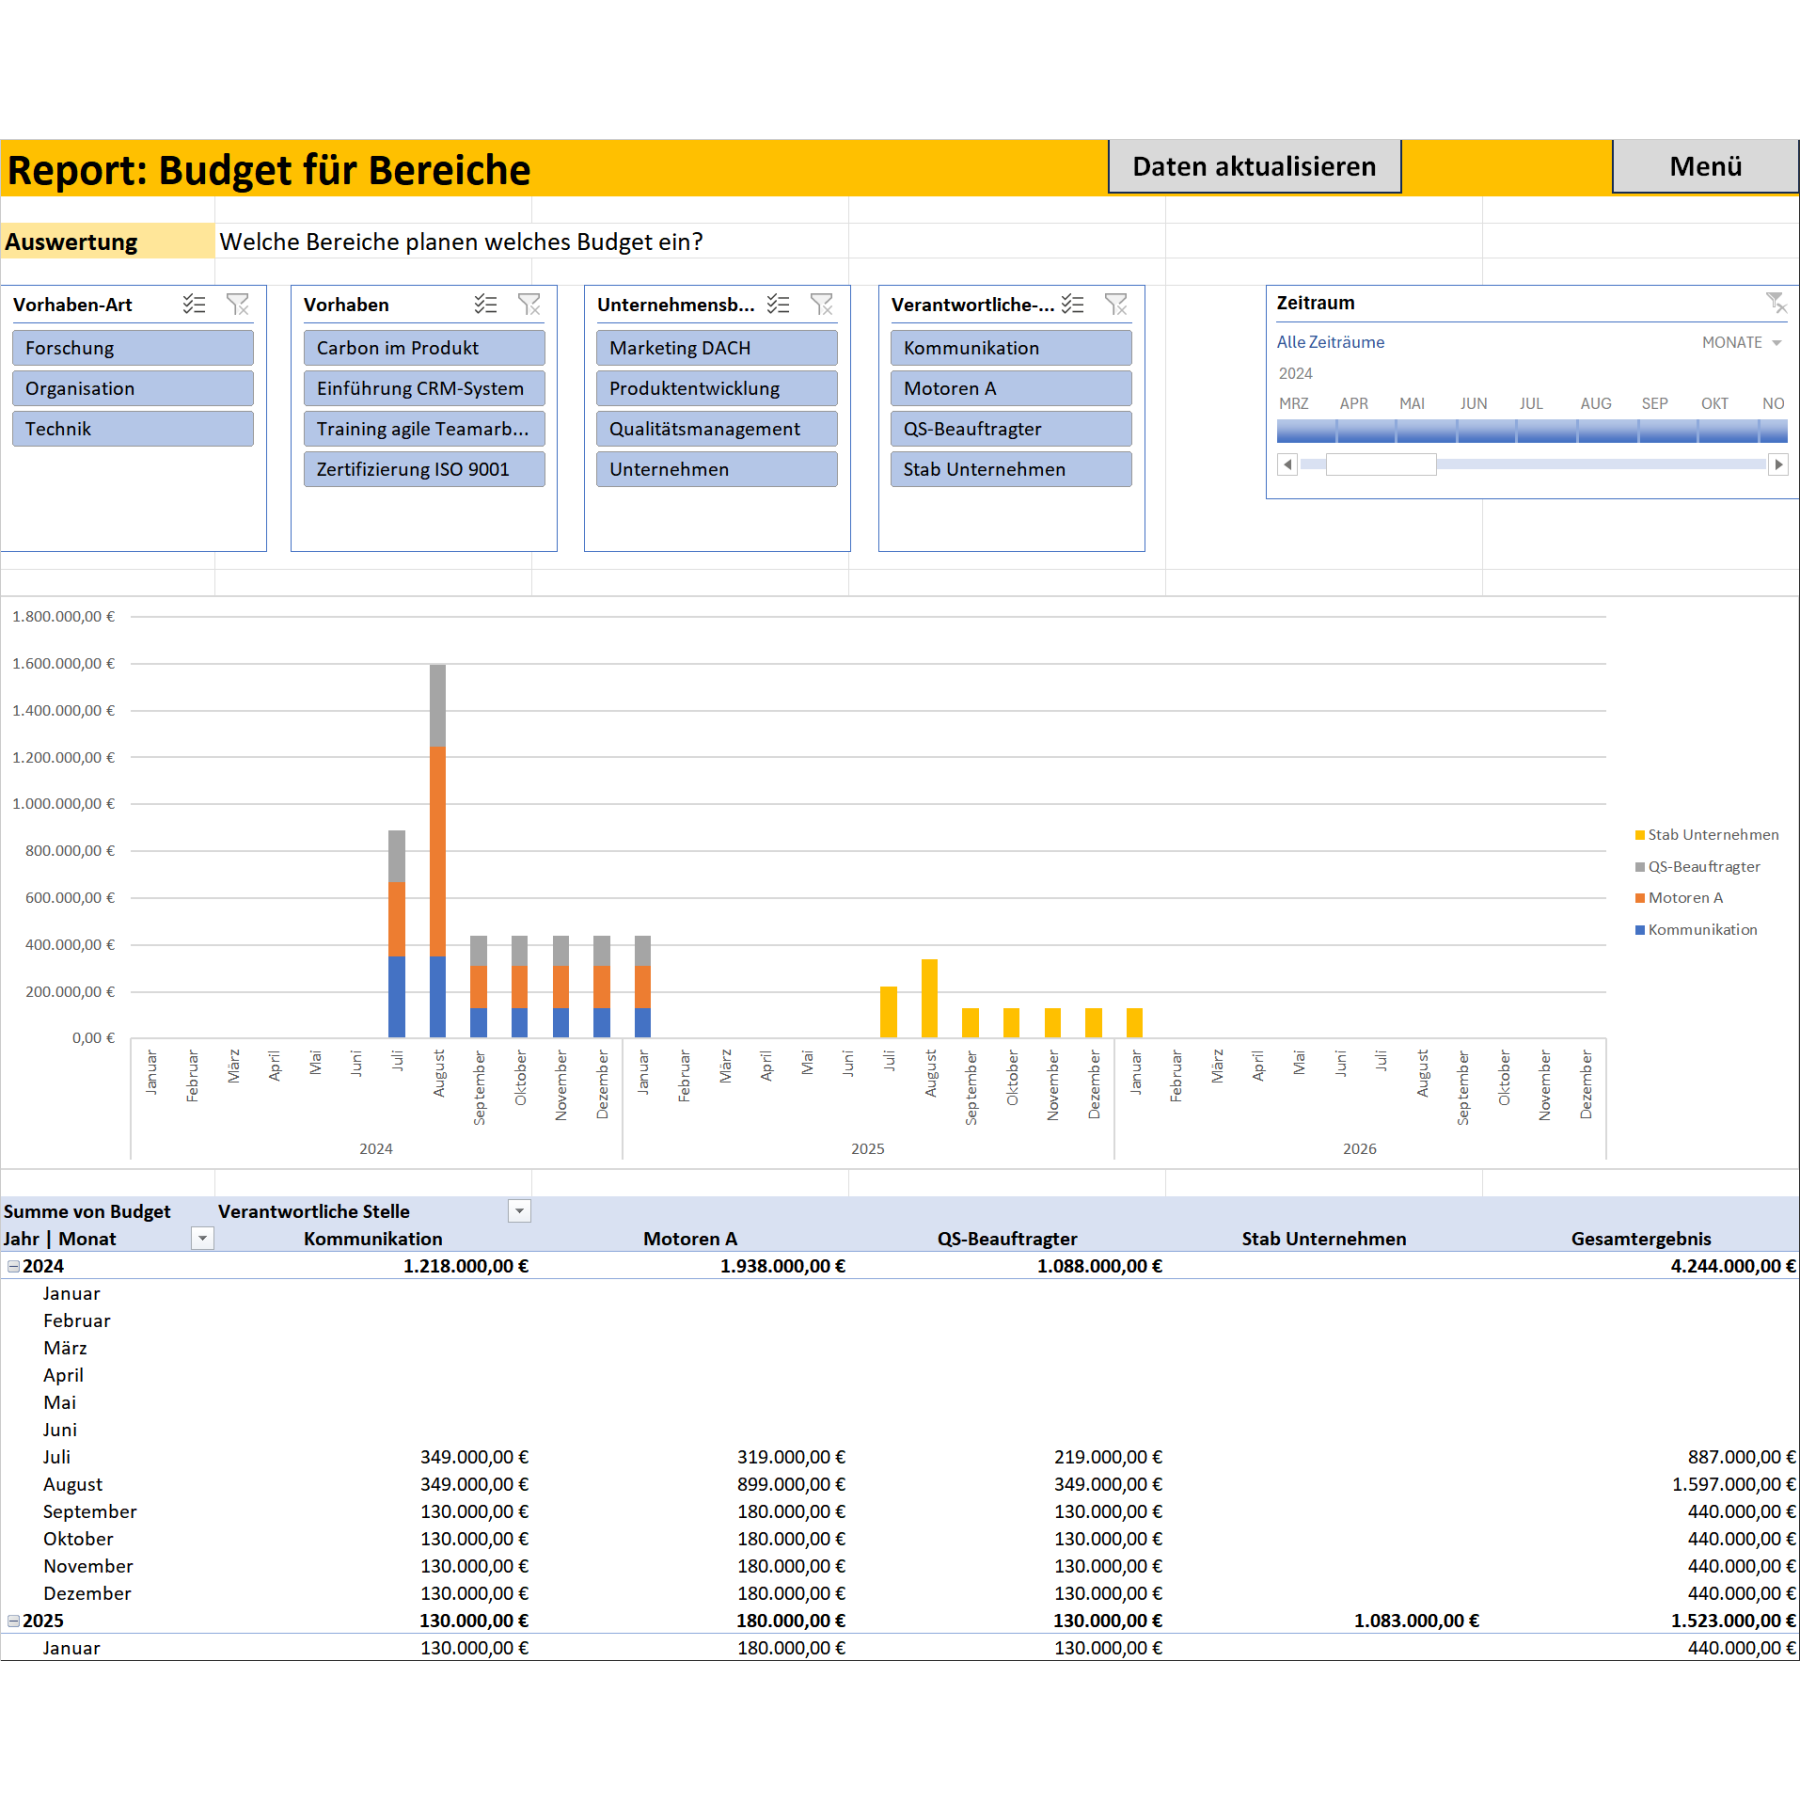Clear filter on Vorhaben slicer
1800x1800 pixels.
click(529, 305)
